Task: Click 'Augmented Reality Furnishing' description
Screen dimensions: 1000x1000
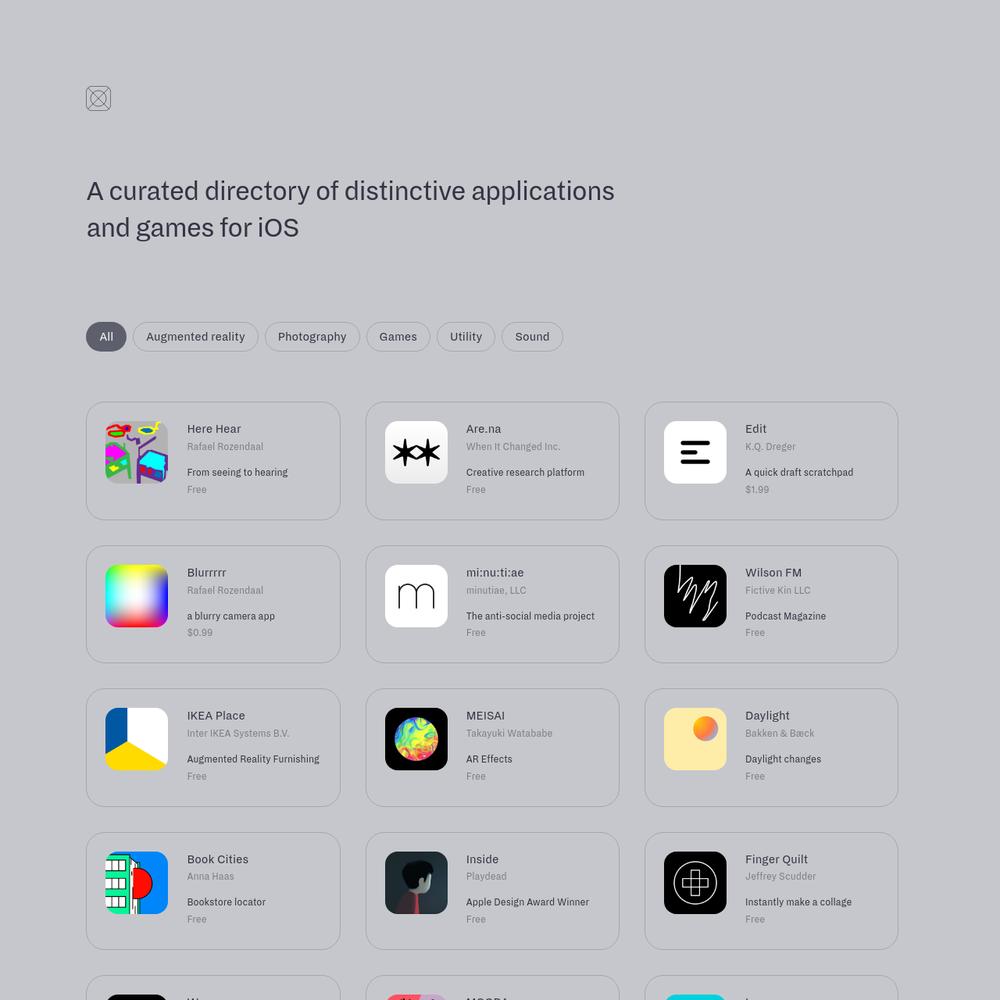Action: point(253,759)
